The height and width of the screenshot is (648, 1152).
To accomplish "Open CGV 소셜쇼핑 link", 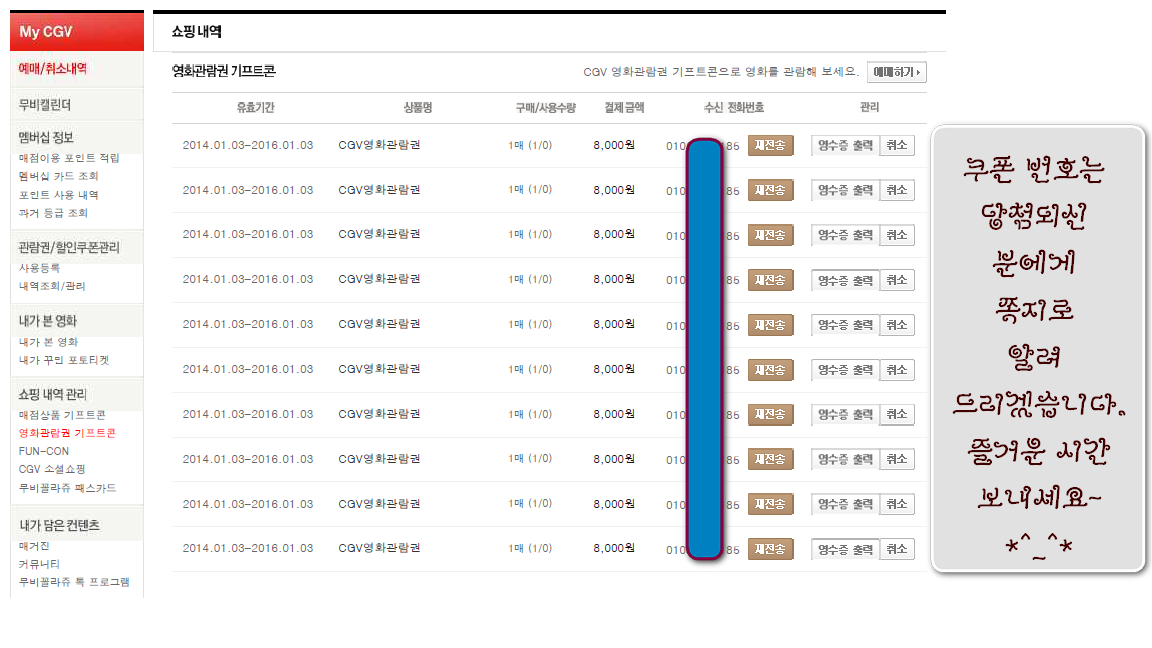I will 52,469.
